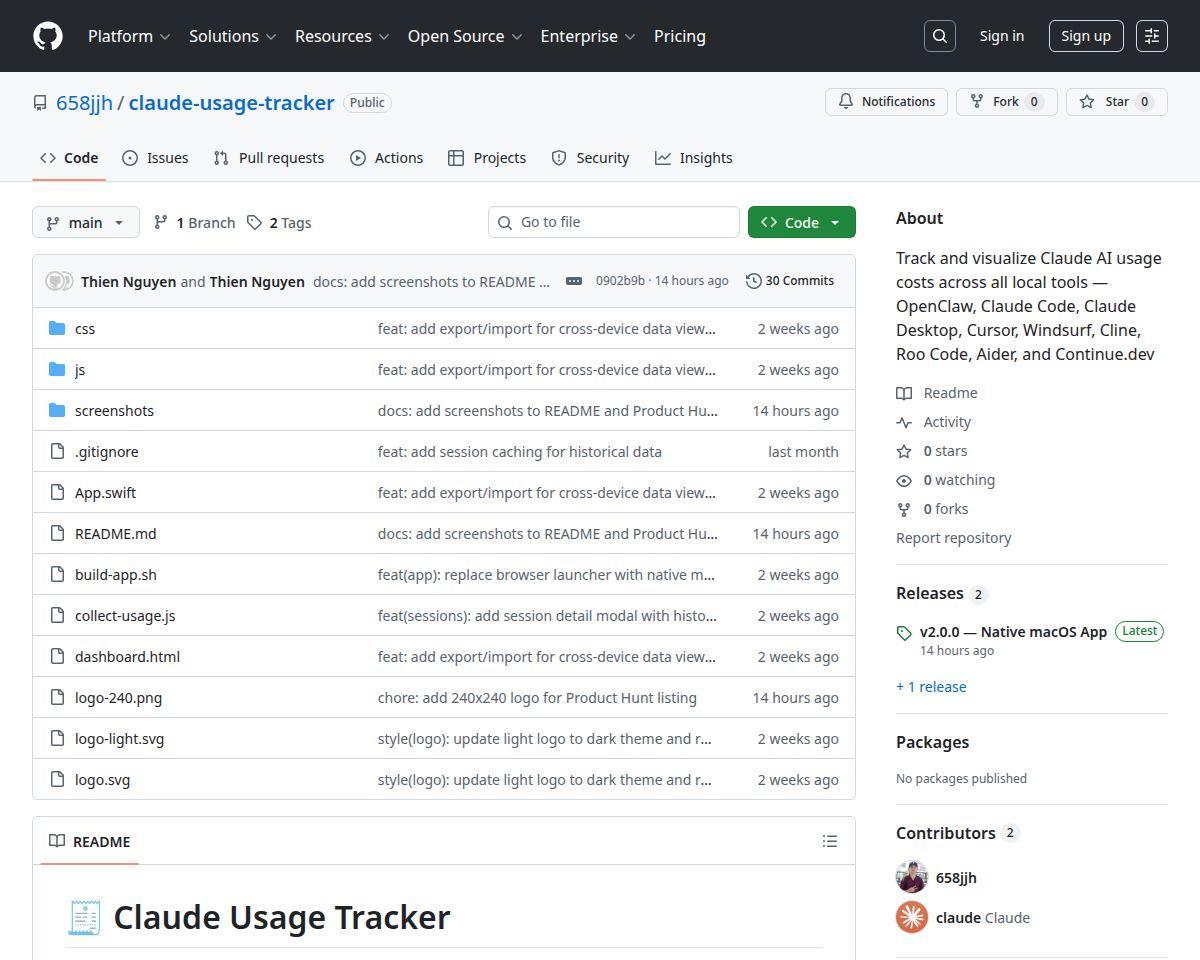Click the file icon next to logo.svg
Viewport: 1200px width, 960px height.
[x=57, y=779]
